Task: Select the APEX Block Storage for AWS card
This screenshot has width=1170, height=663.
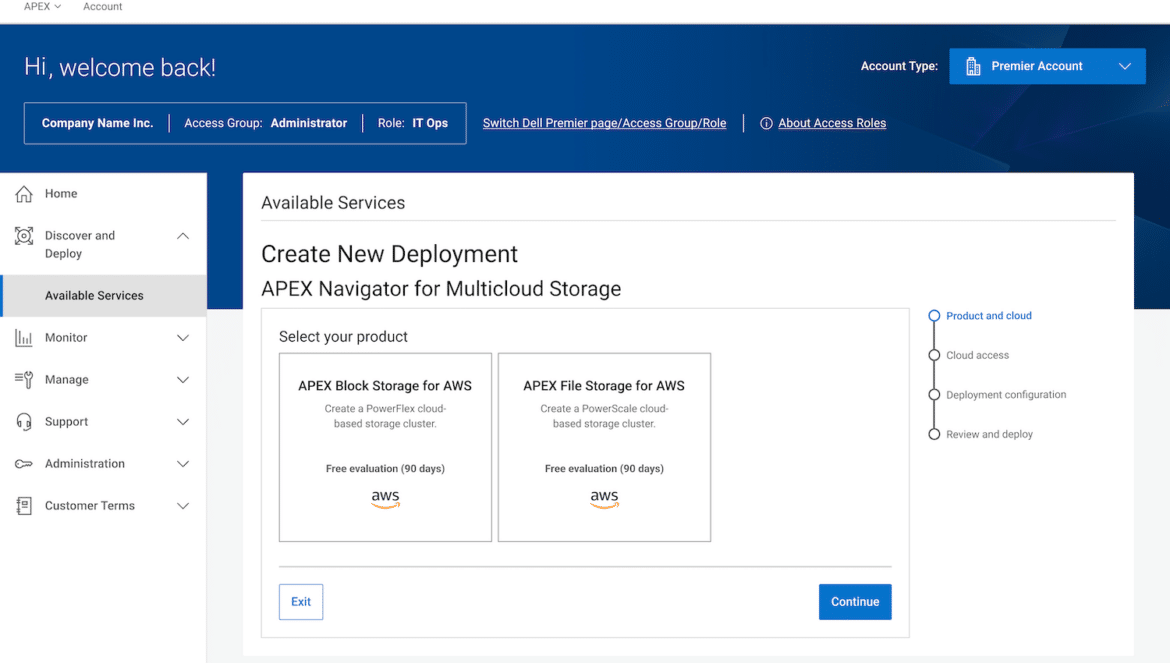Action: pos(385,447)
